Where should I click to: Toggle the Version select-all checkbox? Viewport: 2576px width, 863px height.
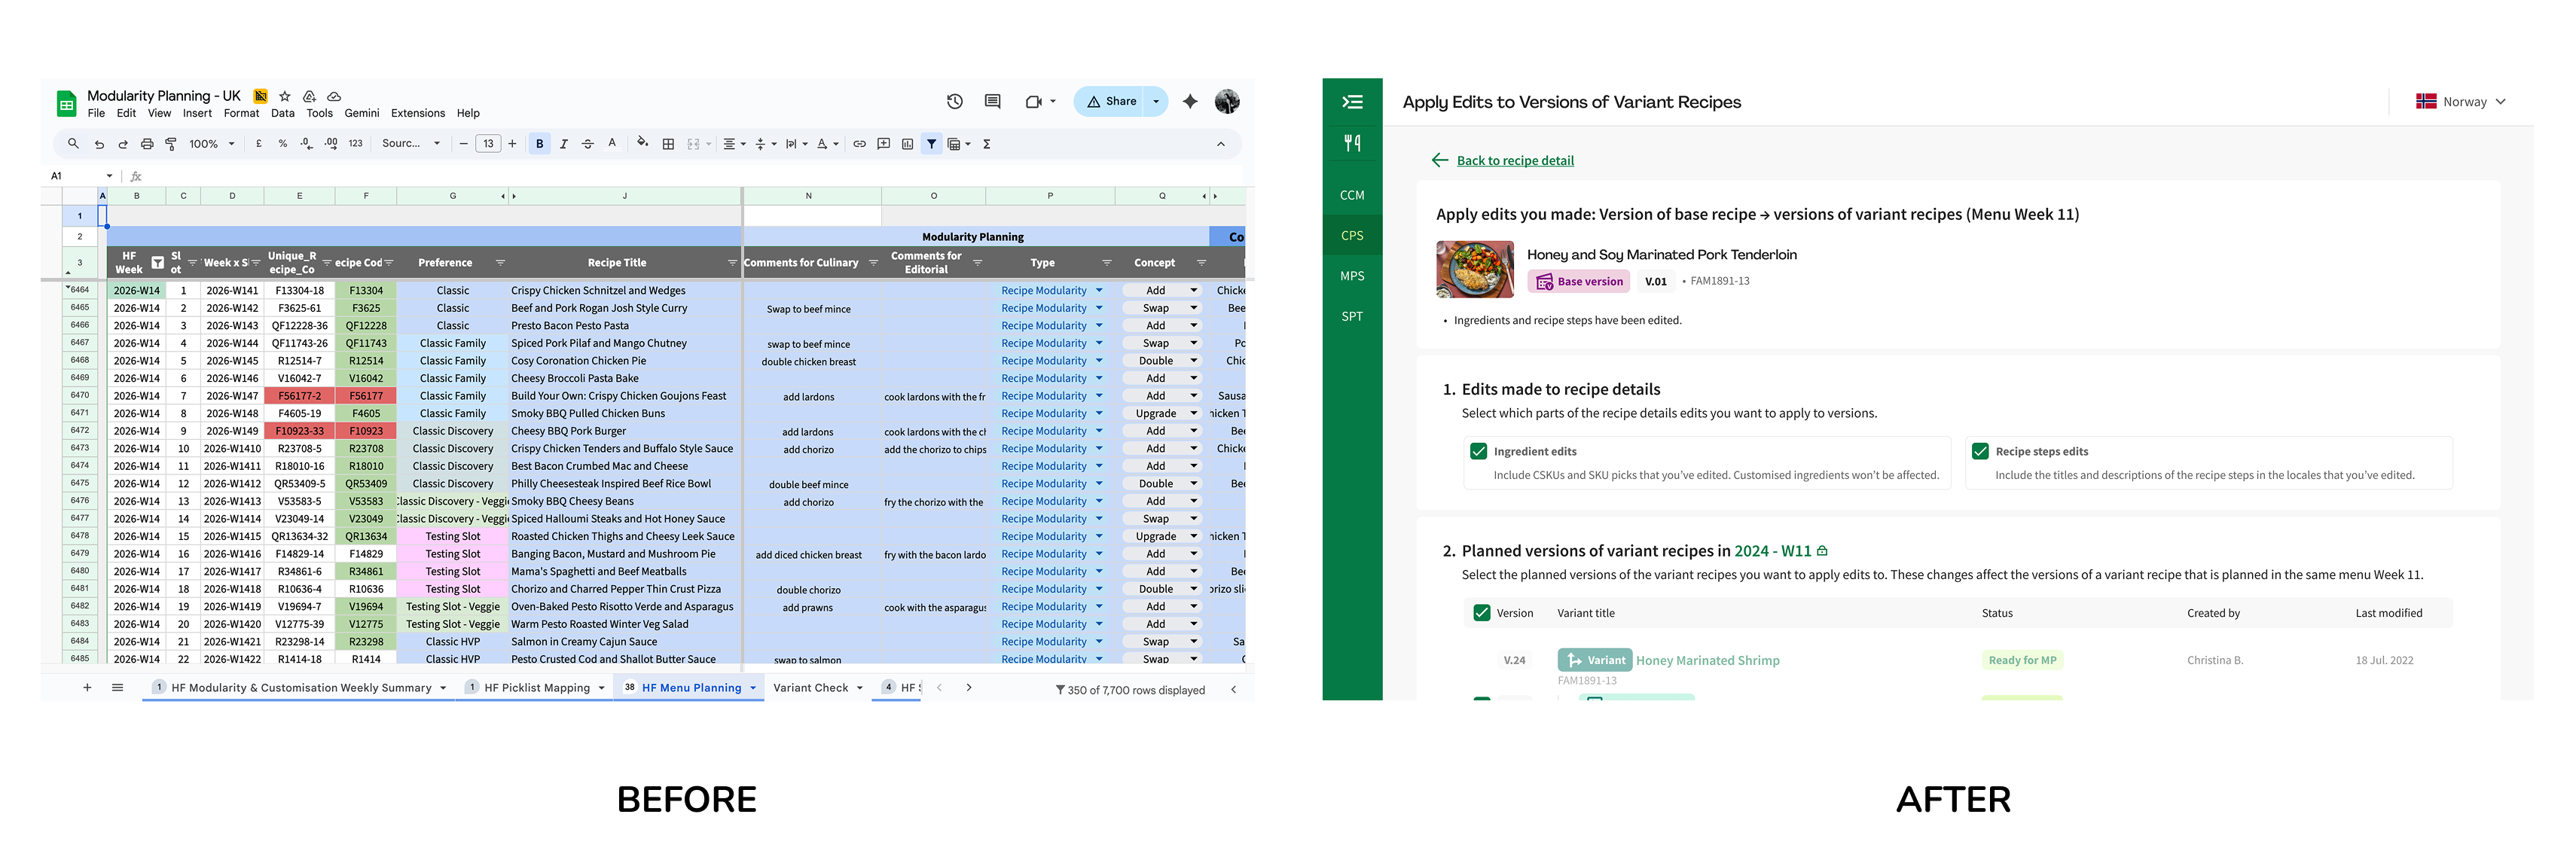point(1481,613)
